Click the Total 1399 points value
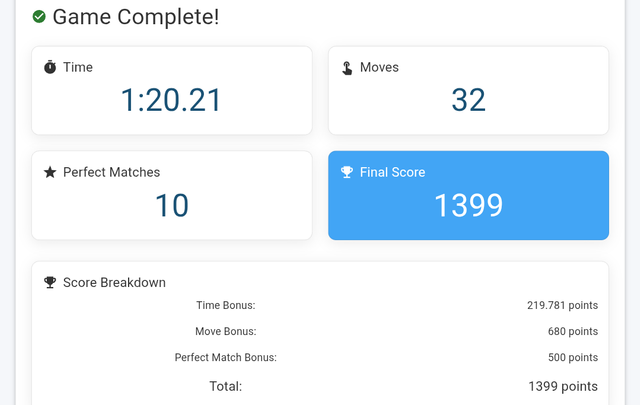The height and width of the screenshot is (405, 640). [x=563, y=386]
